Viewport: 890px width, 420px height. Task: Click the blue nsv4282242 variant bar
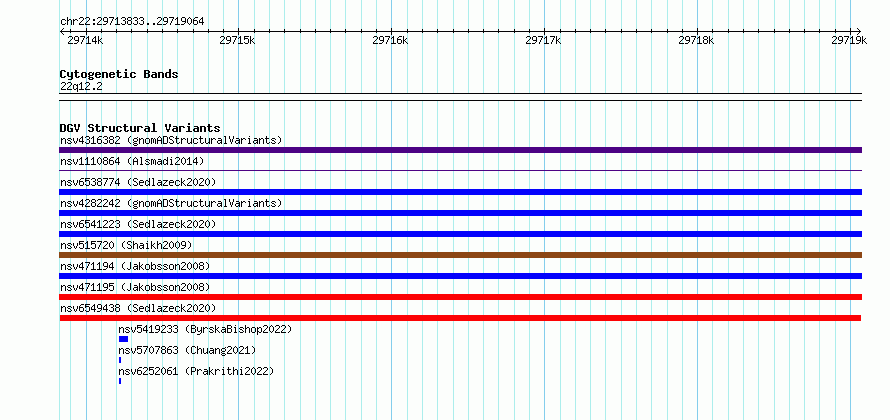[x=460, y=213]
